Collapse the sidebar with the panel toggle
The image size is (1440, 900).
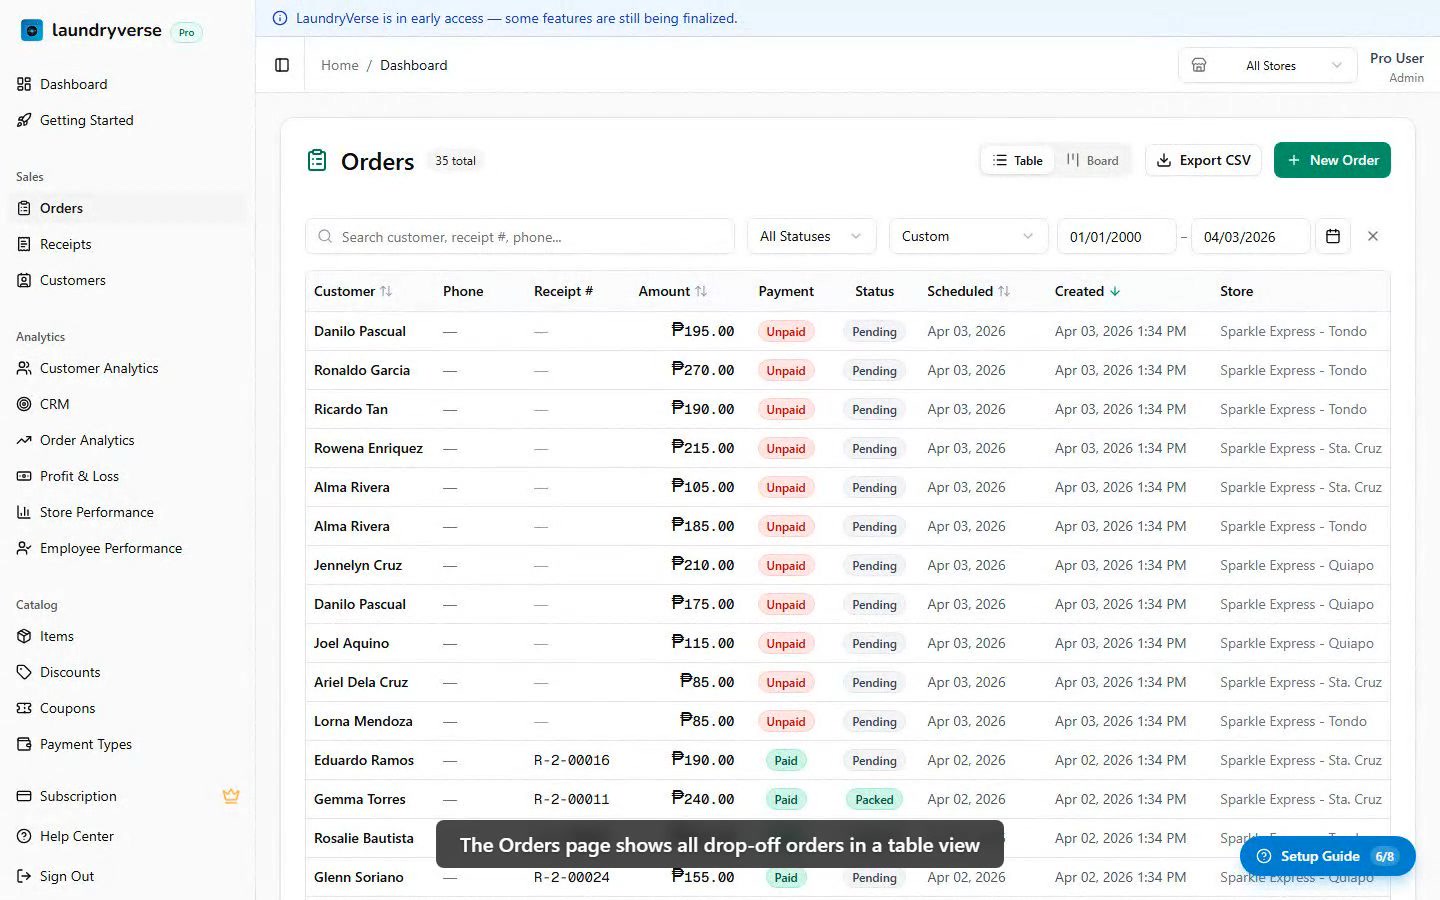click(281, 64)
